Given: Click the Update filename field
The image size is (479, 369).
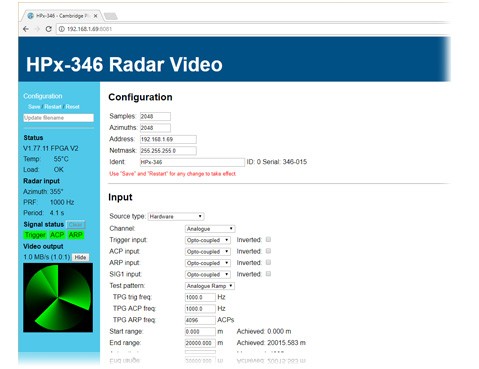Looking at the screenshot, I should (x=58, y=118).
